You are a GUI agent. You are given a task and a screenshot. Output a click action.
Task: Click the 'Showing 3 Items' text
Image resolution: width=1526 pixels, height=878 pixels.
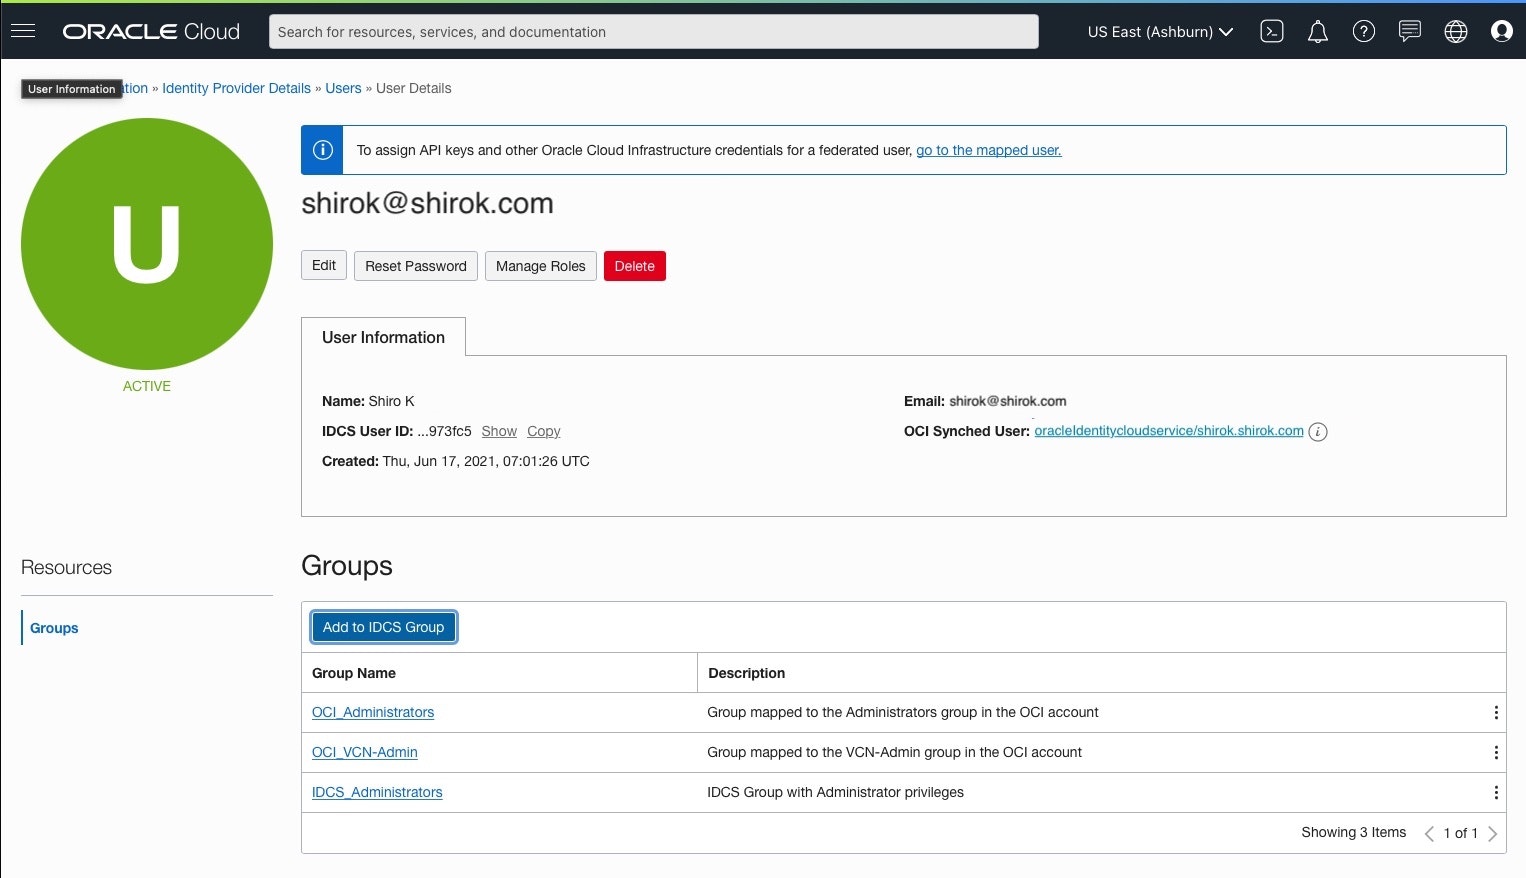[1354, 832]
